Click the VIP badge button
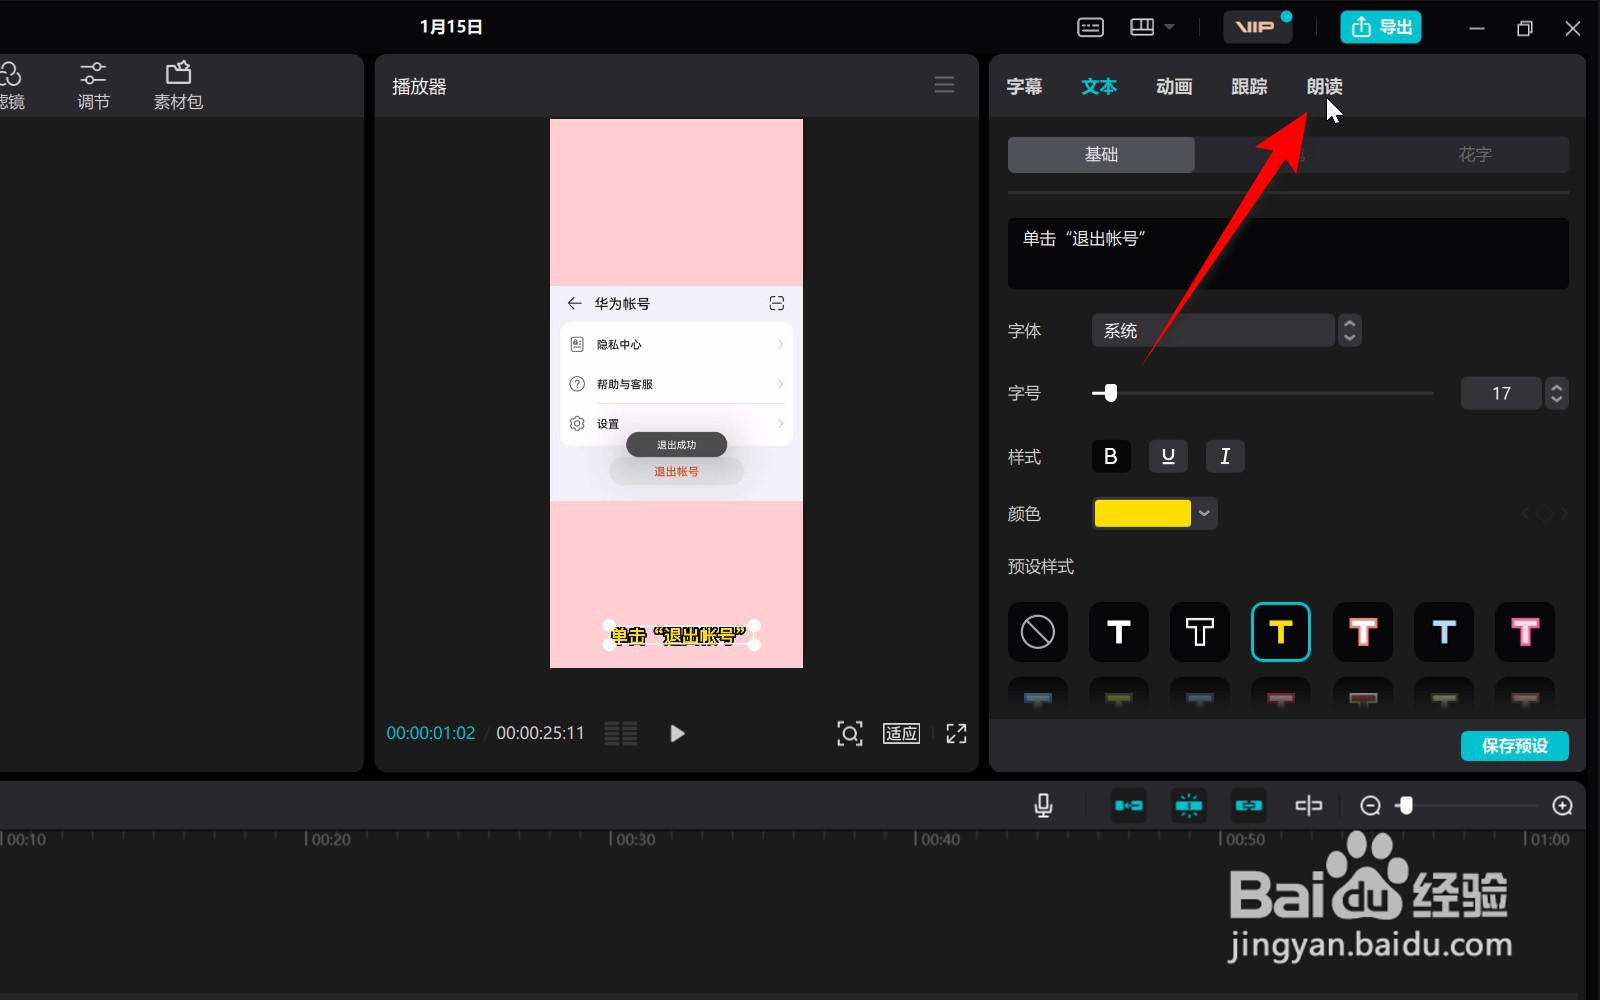Viewport: 1600px width, 1000px height. [x=1258, y=27]
